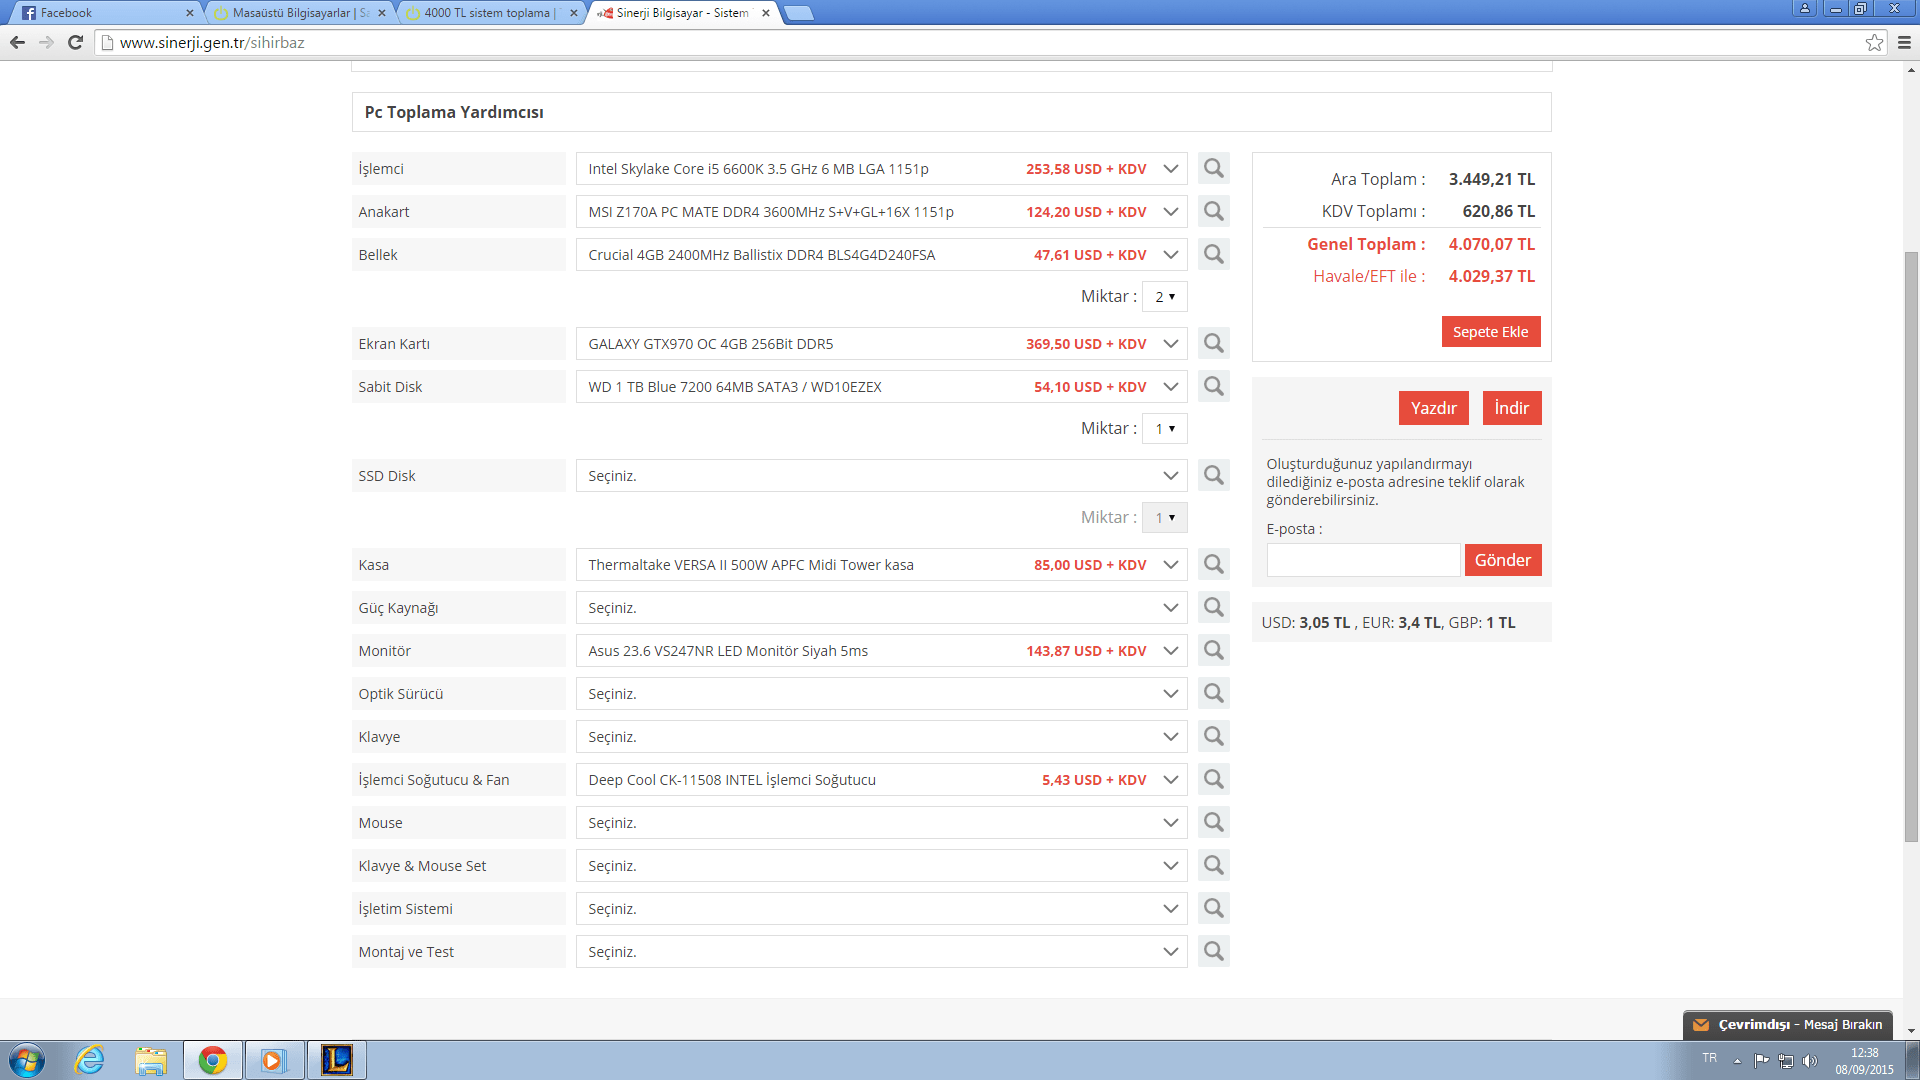This screenshot has height=1080, width=1920.
Task: Open Bellek Miktar quantity dropdown
Action: pyautogui.click(x=1164, y=297)
